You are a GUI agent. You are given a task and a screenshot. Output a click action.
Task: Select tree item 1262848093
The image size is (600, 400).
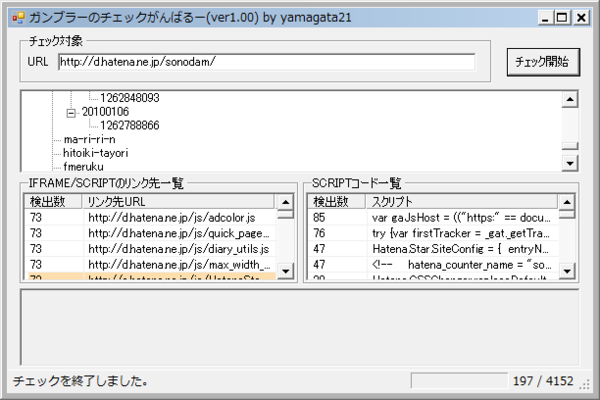pyautogui.click(x=130, y=98)
